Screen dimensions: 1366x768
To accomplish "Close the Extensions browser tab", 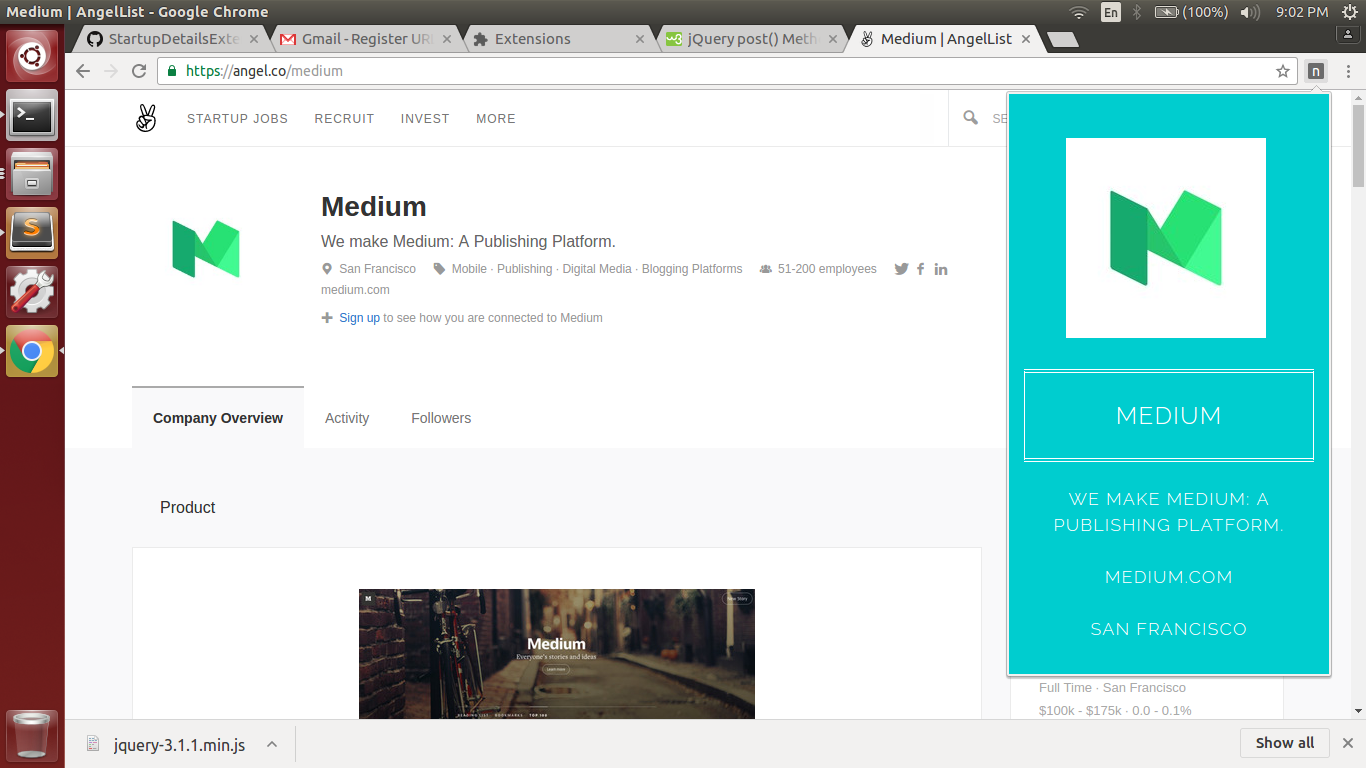I will 640,39.
